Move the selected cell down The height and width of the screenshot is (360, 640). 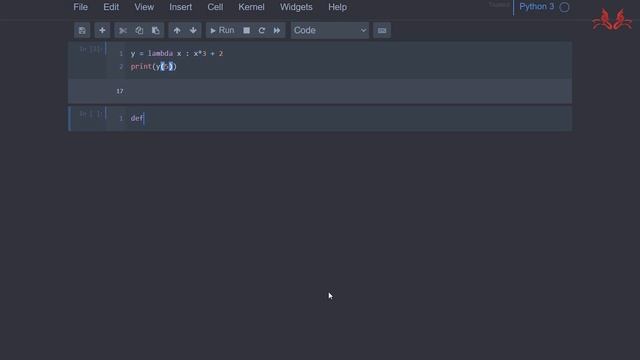tap(193, 31)
